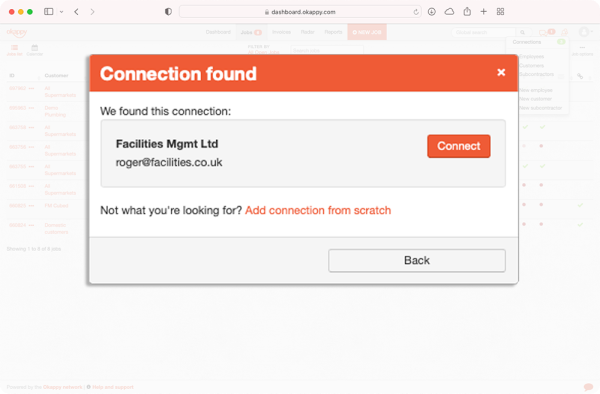Show tab overview grid icon
The image size is (600, 394).
click(x=500, y=12)
